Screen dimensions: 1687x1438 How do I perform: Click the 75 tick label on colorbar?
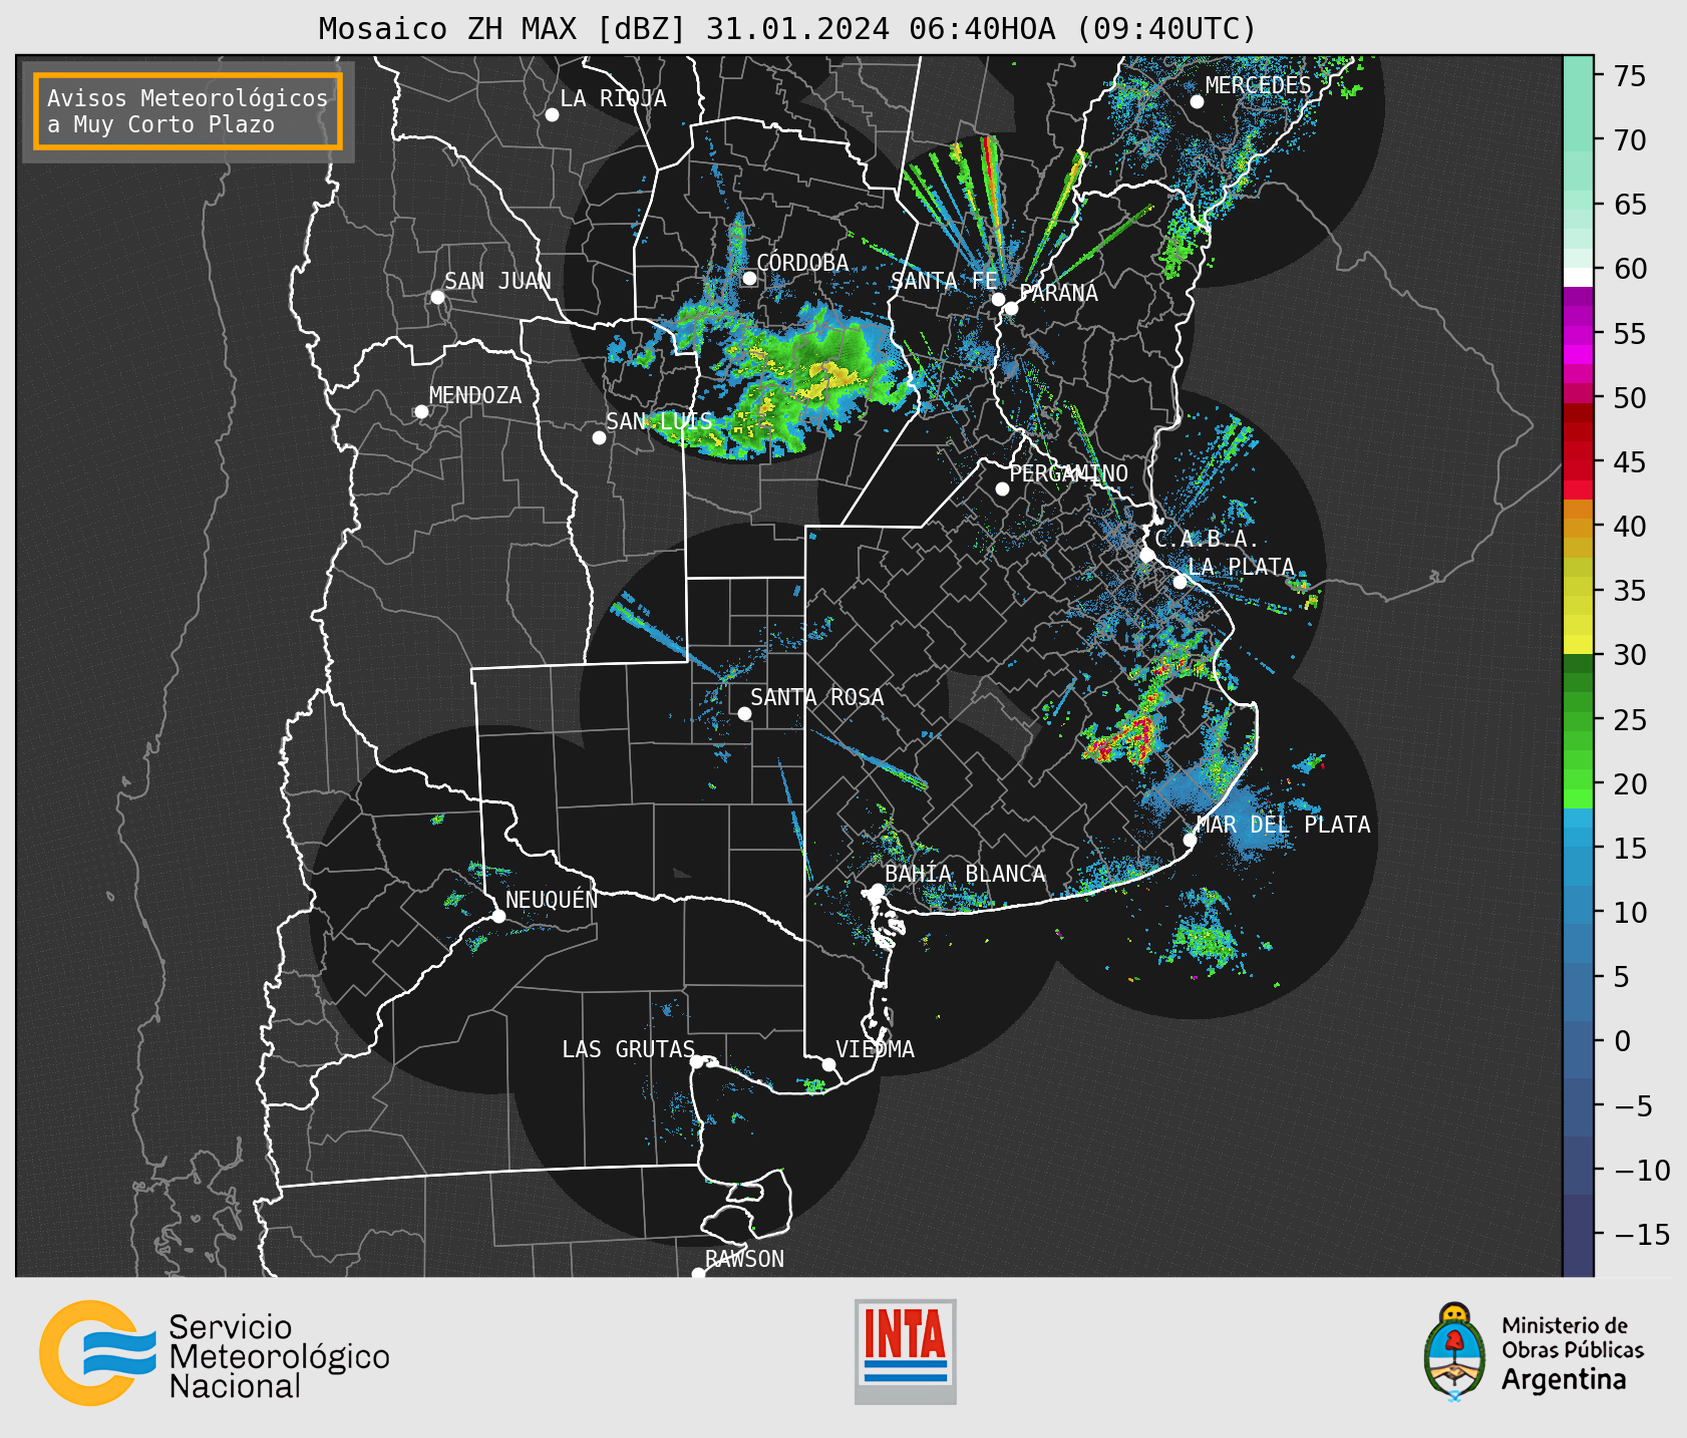click(x=1630, y=76)
